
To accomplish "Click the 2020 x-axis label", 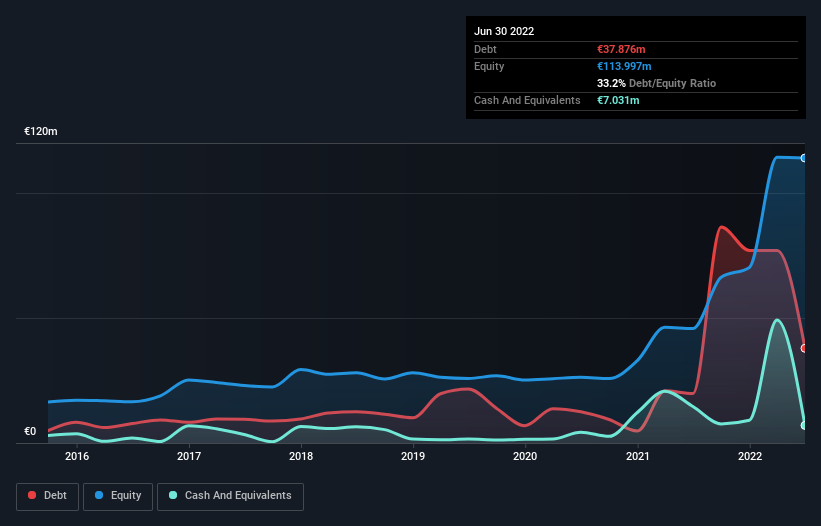I will click(x=525, y=456).
